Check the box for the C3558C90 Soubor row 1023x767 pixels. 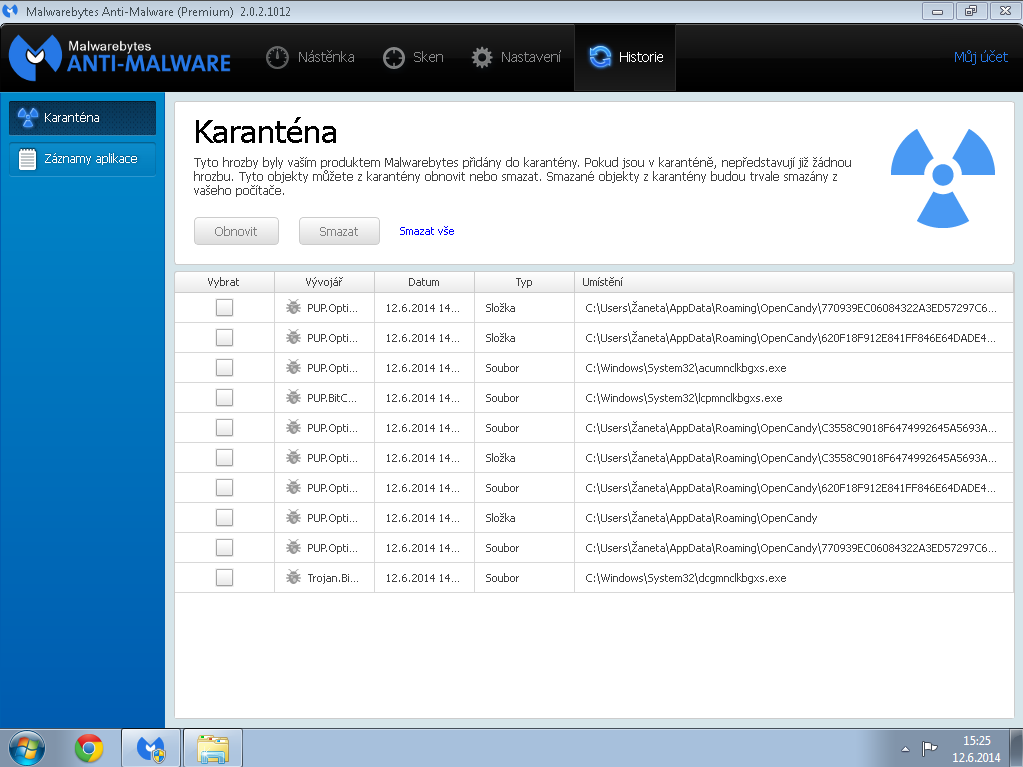pos(224,428)
